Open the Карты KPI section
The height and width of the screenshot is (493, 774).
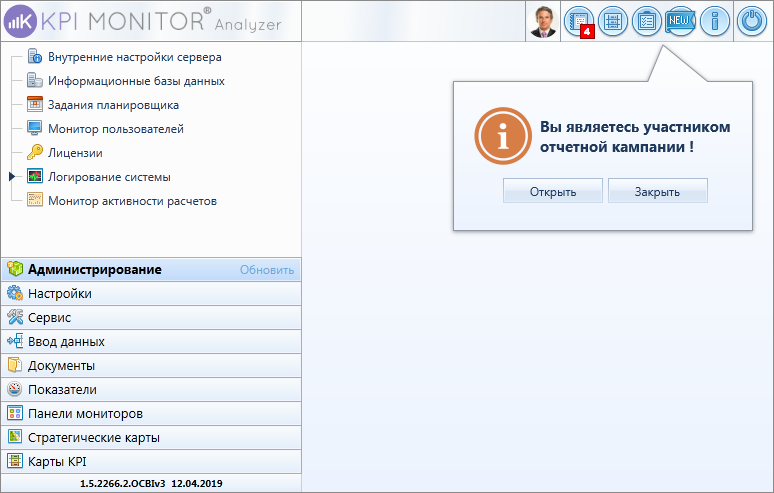point(151,461)
